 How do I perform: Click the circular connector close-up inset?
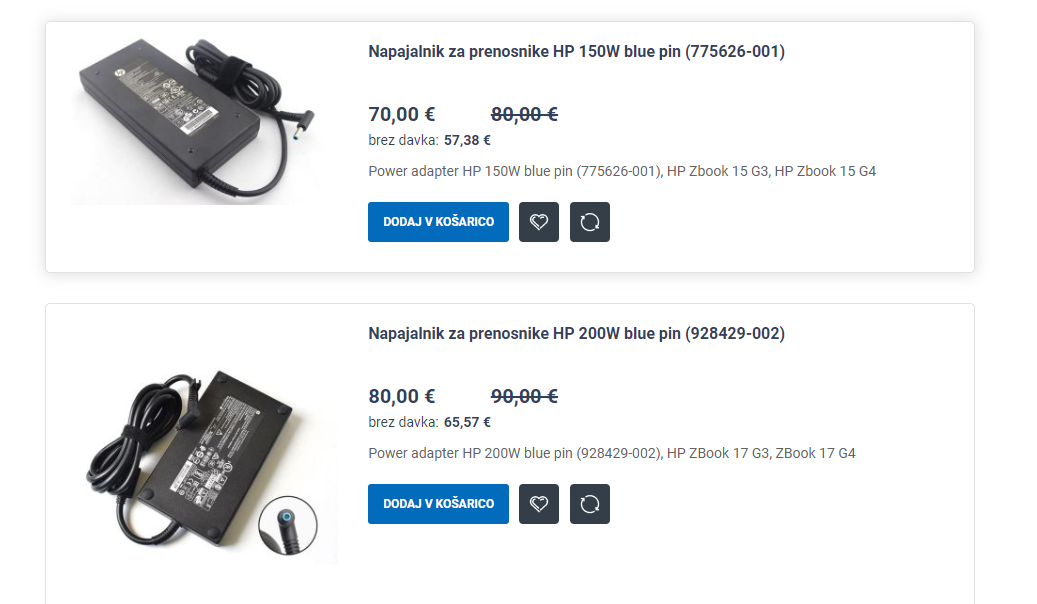pyautogui.click(x=288, y=525)
